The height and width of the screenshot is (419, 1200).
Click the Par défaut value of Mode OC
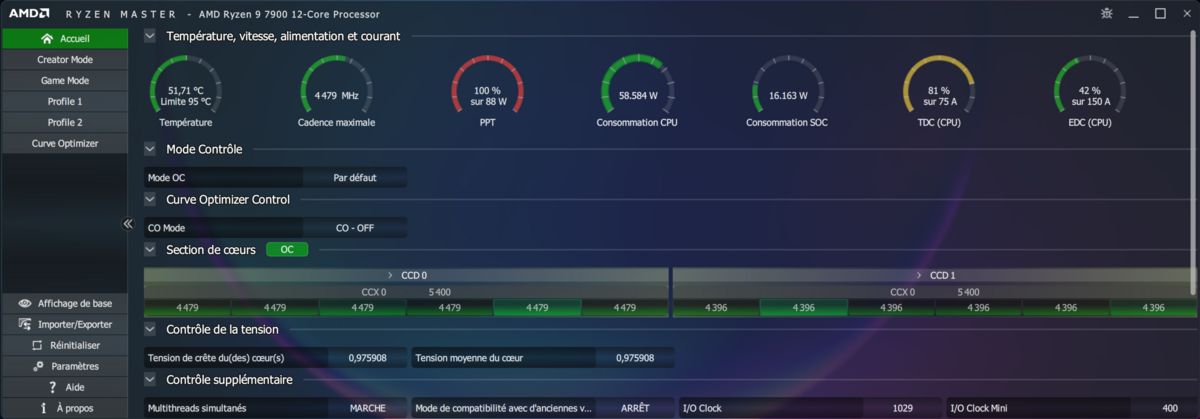(355, 177)
